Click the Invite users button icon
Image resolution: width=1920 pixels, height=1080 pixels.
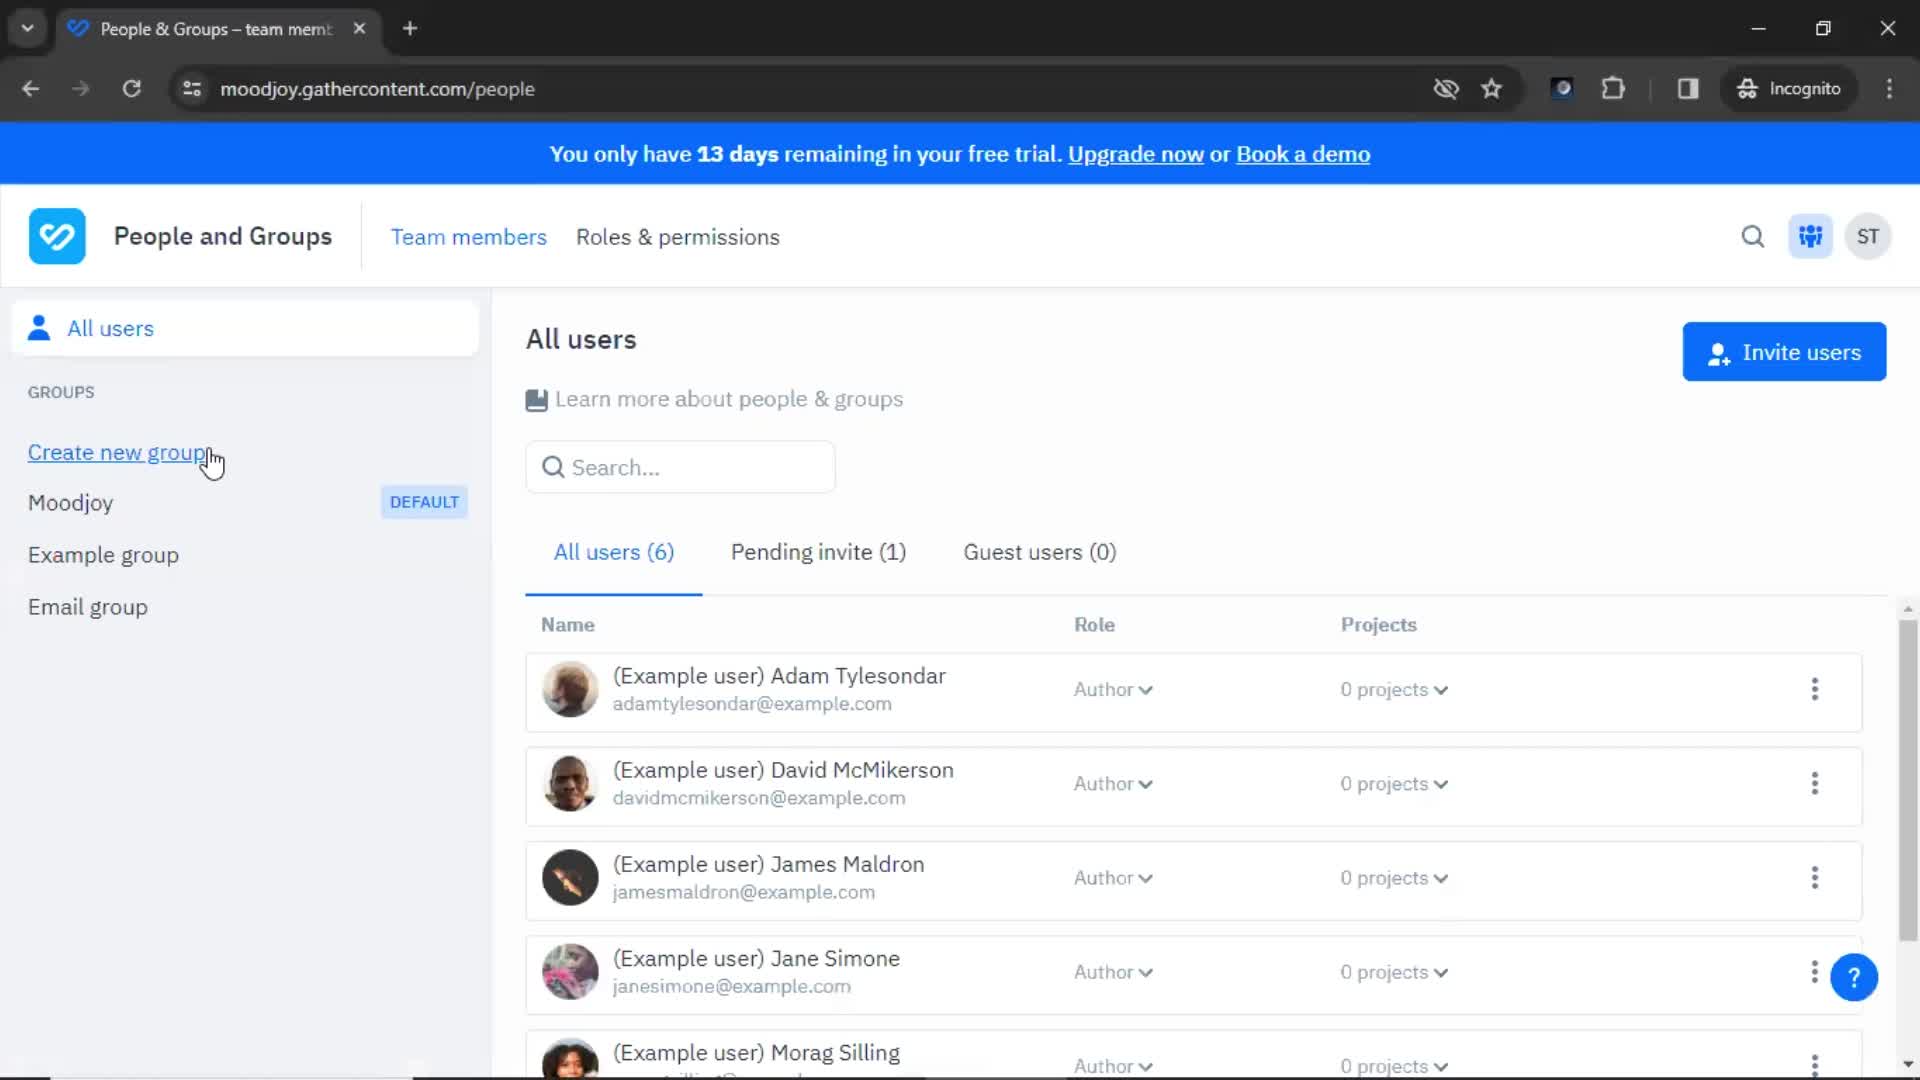(1717, 352)
